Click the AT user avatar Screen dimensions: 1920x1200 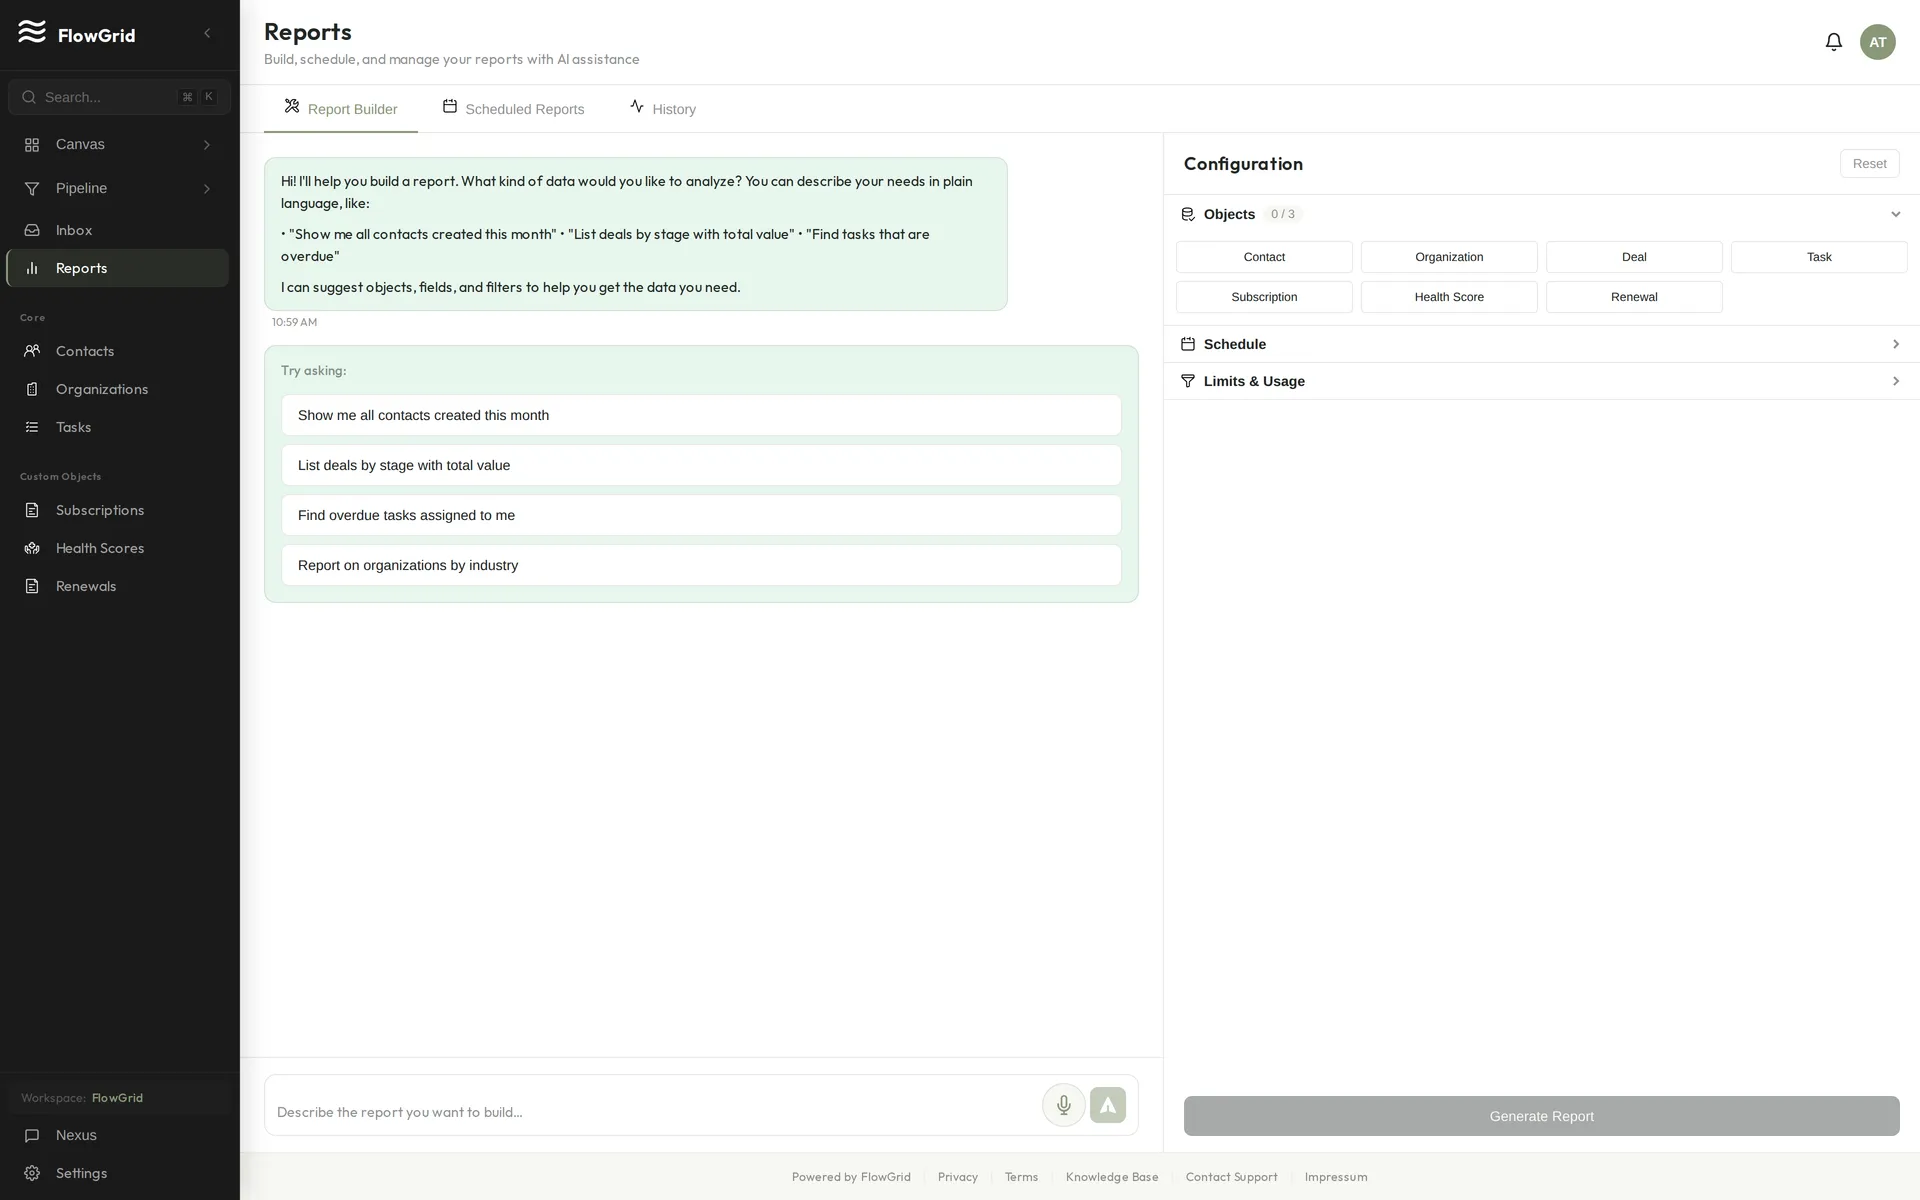1877,42
